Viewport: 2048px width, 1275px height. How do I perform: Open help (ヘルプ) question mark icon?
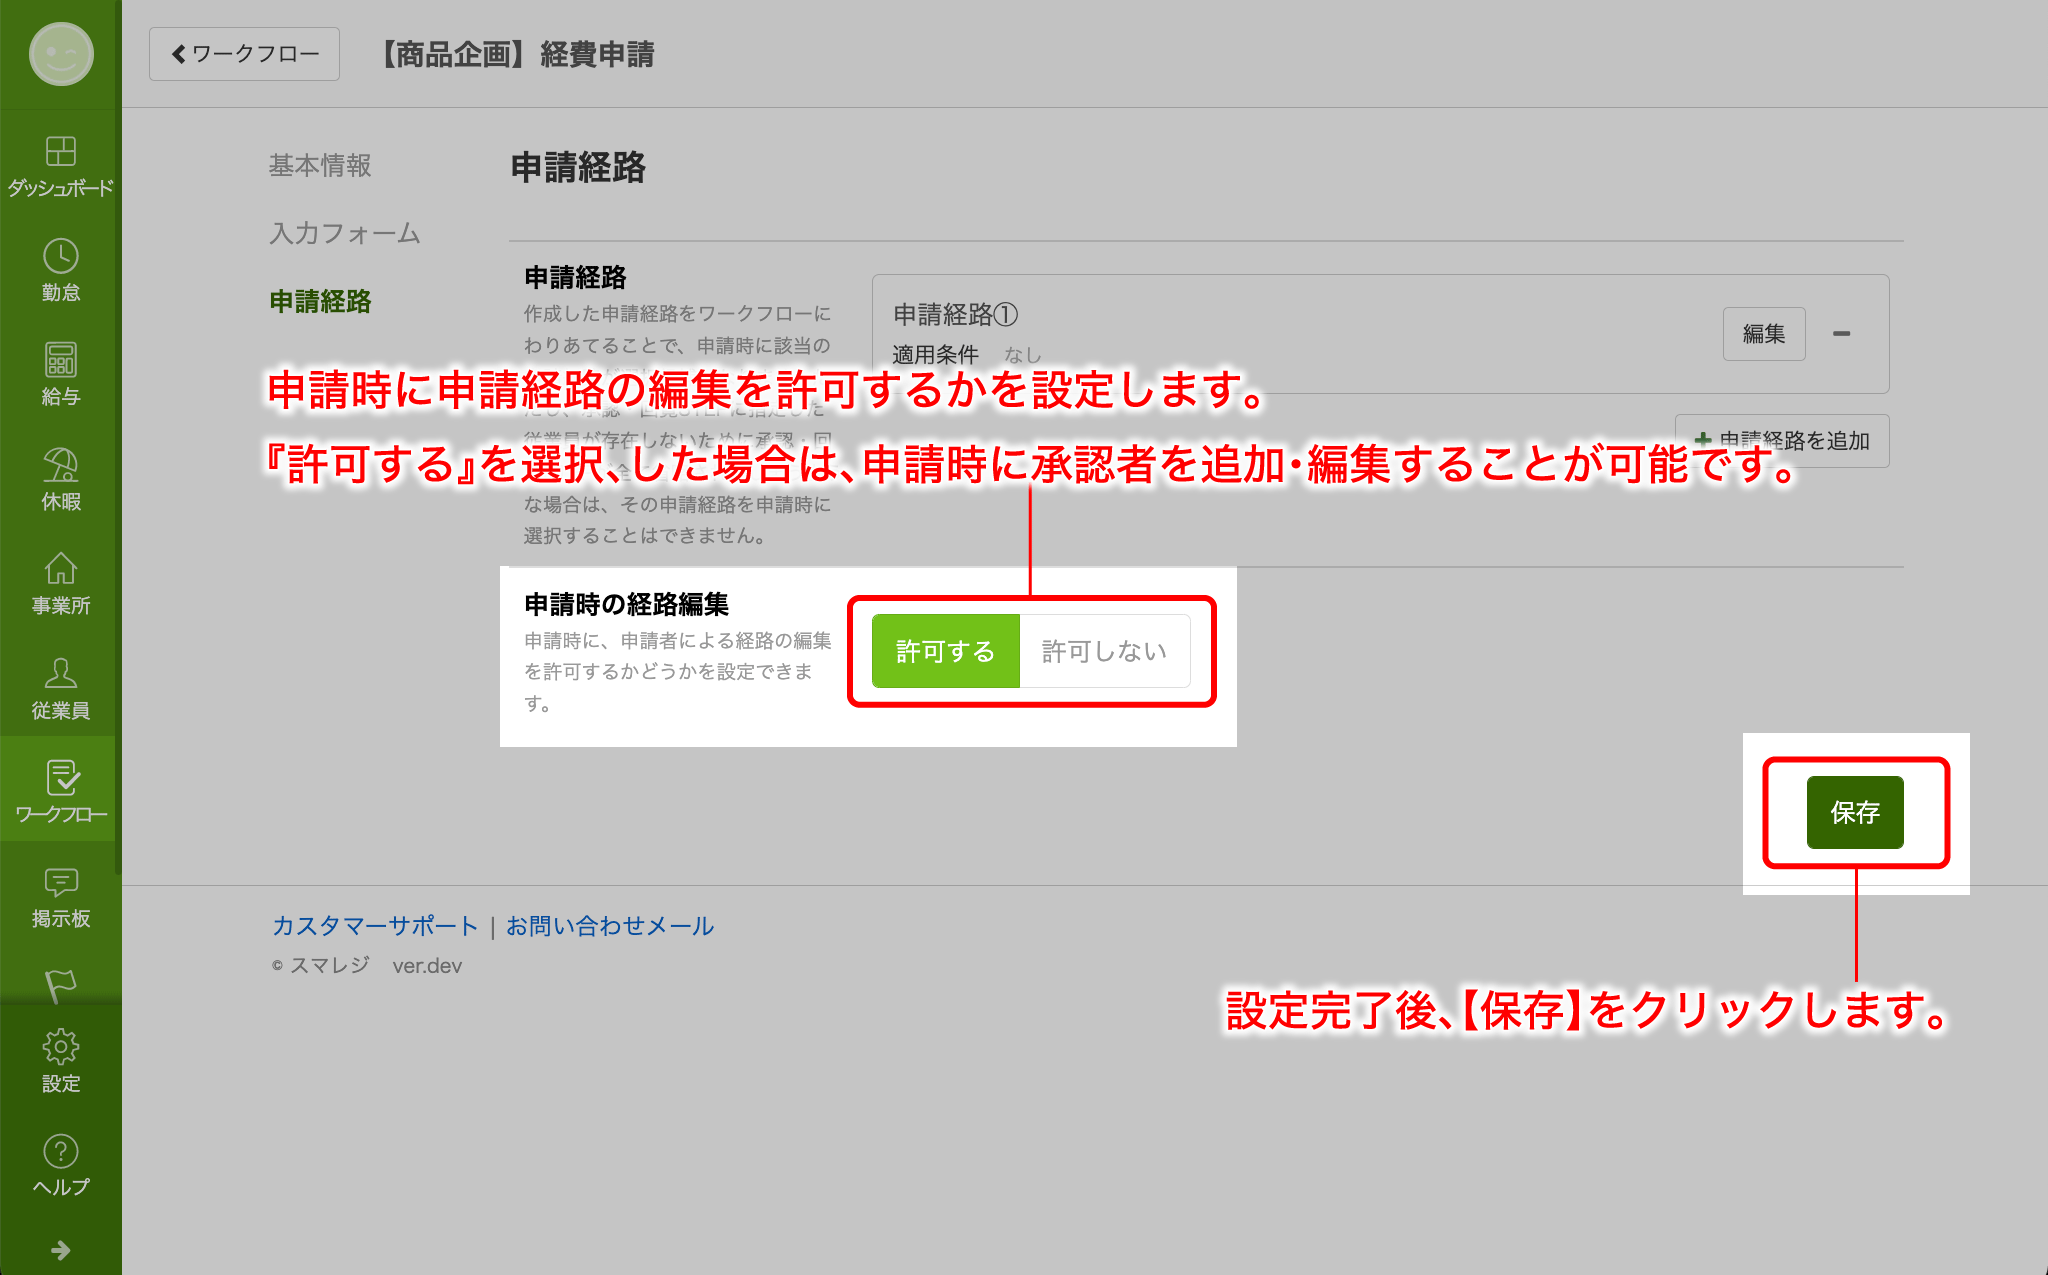tap(60, 1165)
